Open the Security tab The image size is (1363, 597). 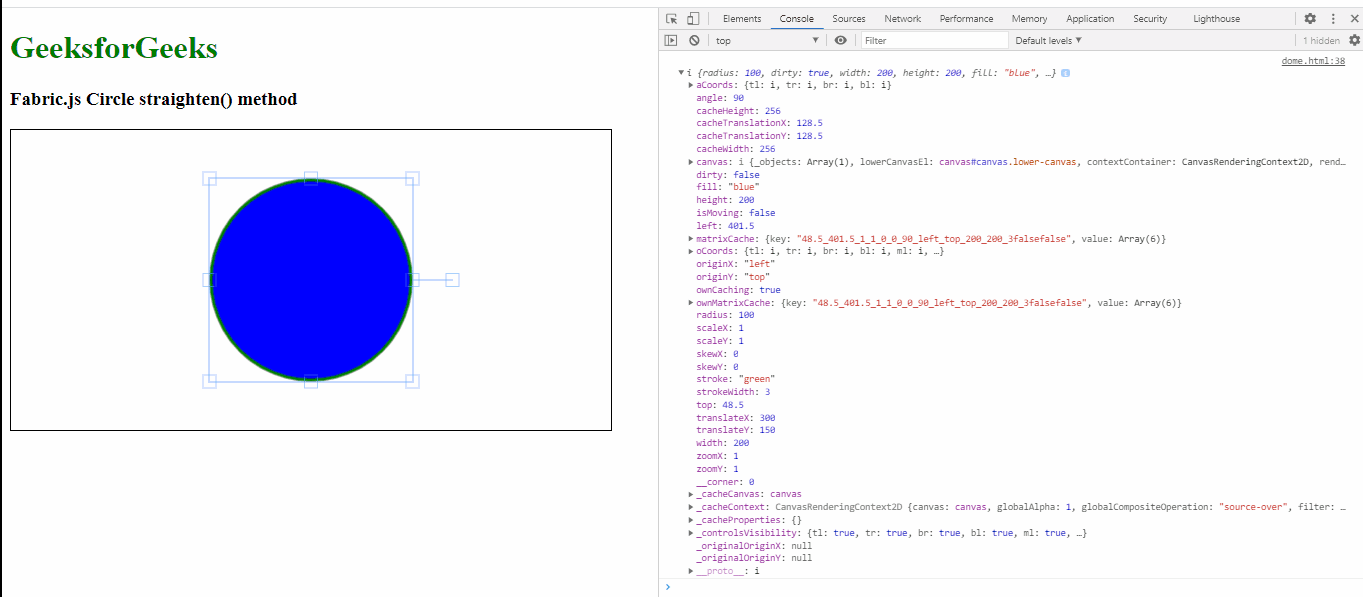[1150, 18]
